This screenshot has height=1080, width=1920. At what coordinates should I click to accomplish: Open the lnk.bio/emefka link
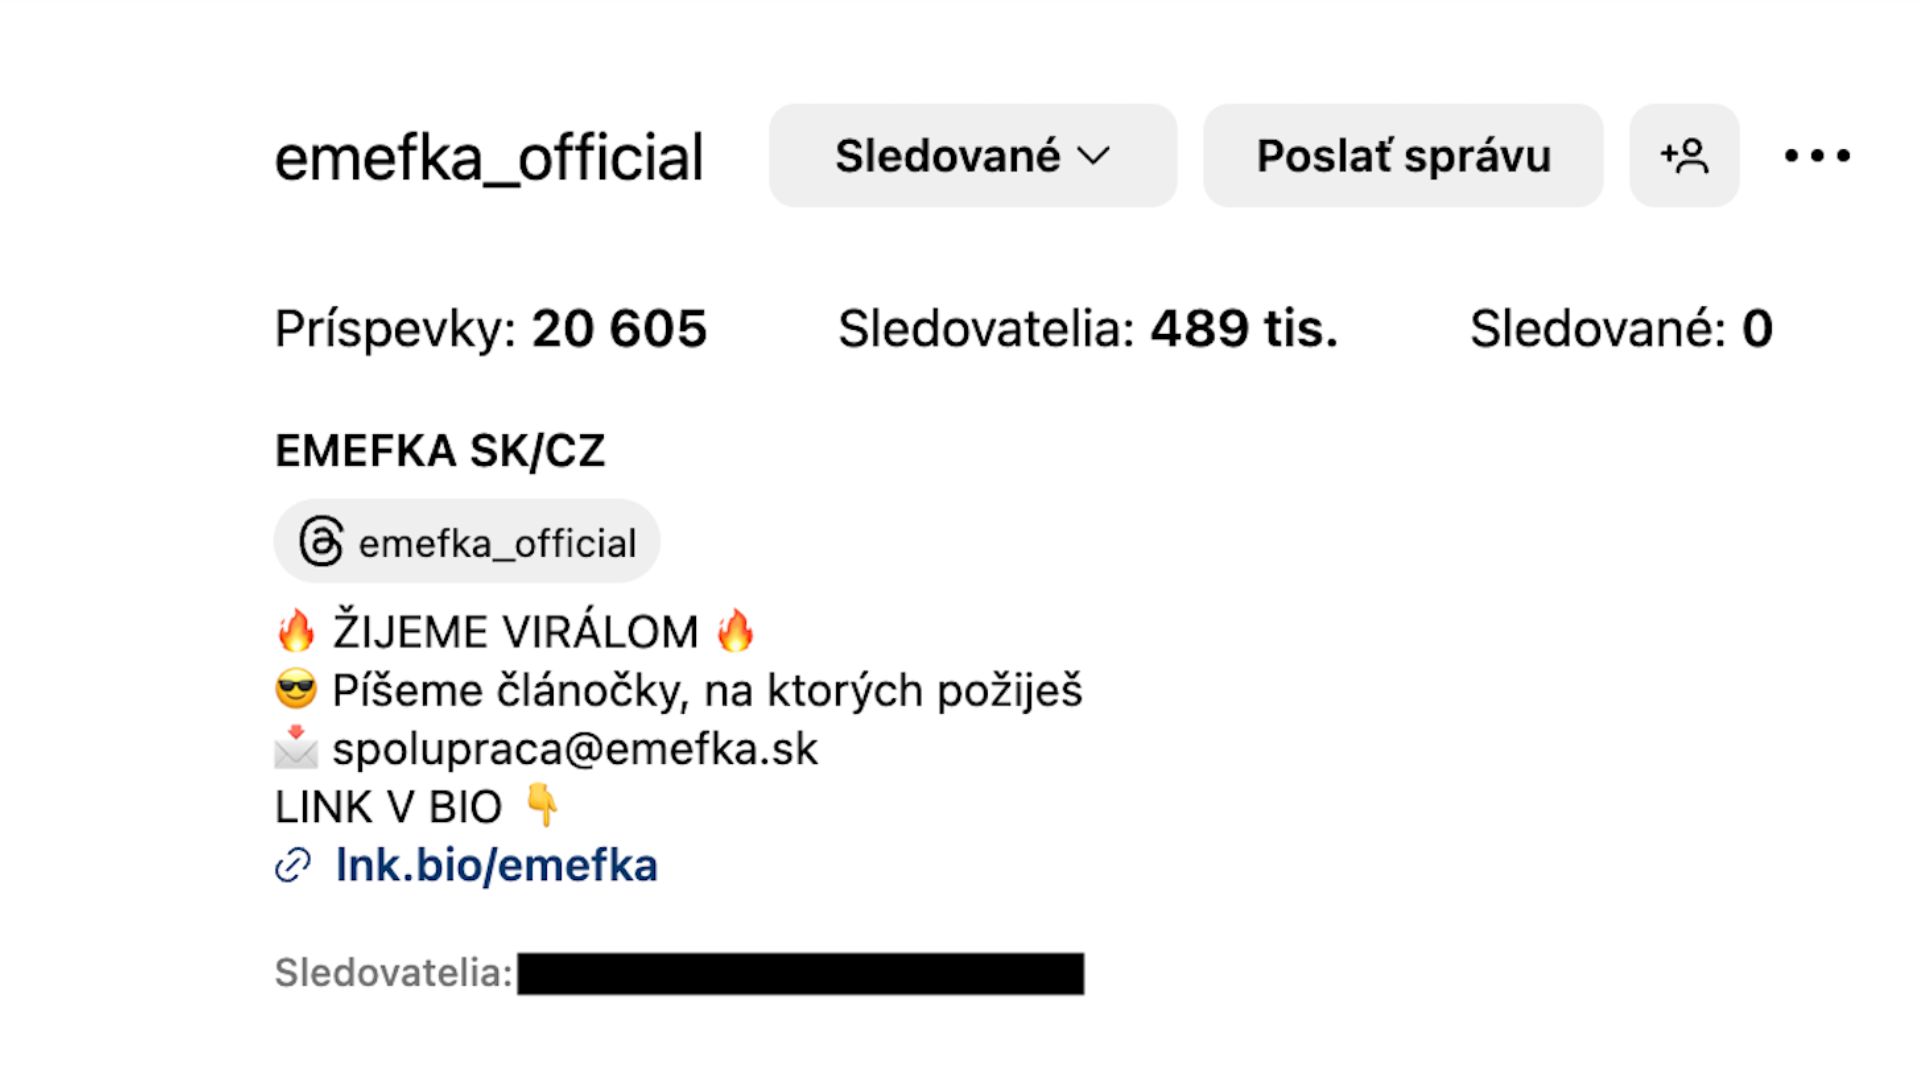497,866
